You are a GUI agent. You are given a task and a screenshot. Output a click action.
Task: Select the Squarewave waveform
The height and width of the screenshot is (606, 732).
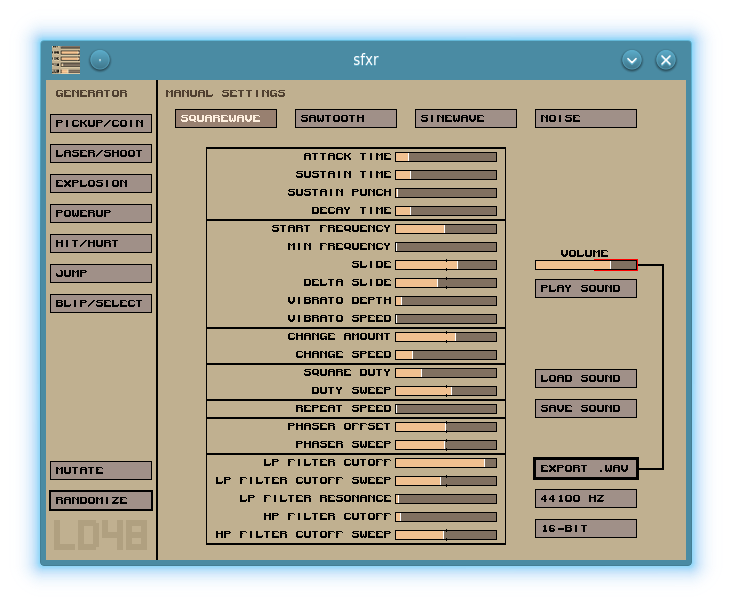(226, 118)
